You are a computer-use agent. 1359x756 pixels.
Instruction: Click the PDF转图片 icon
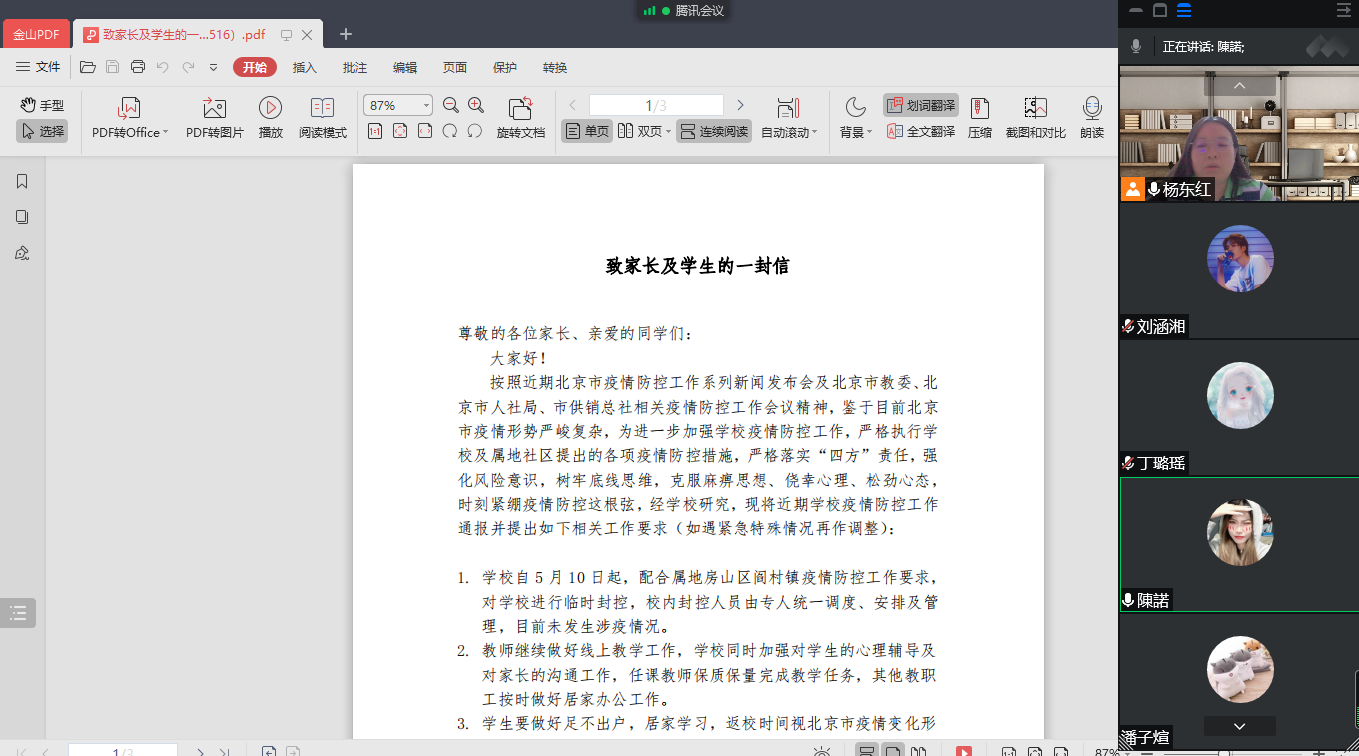point(214,108)
